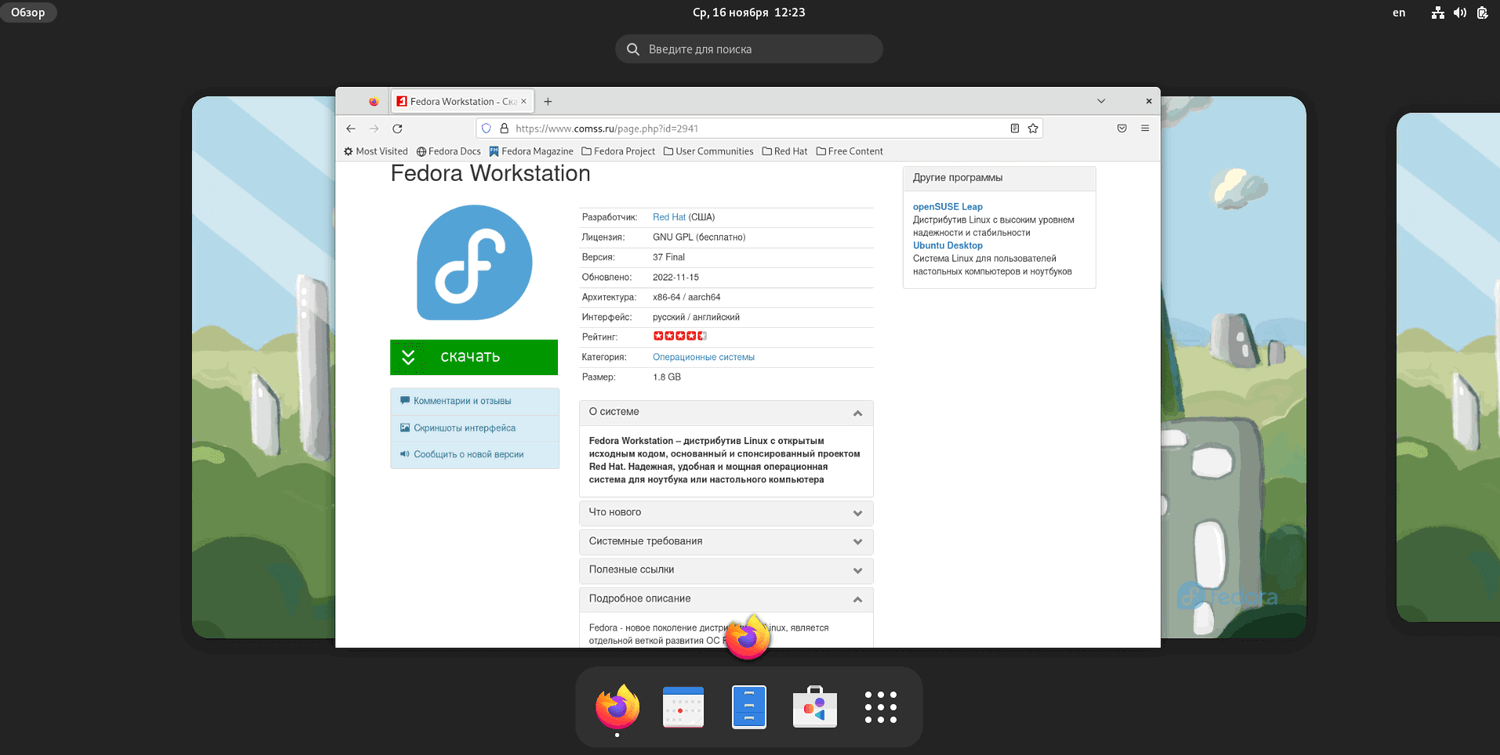The width and height of the screenshot is (1500, 755).
Task: Click the site security padlock icon
Action: [x=504, y=129]
